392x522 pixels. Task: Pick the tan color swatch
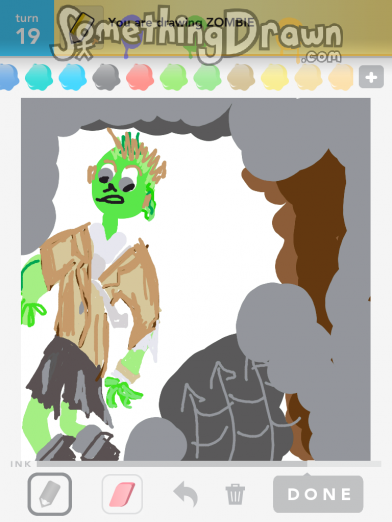[241, 77]
